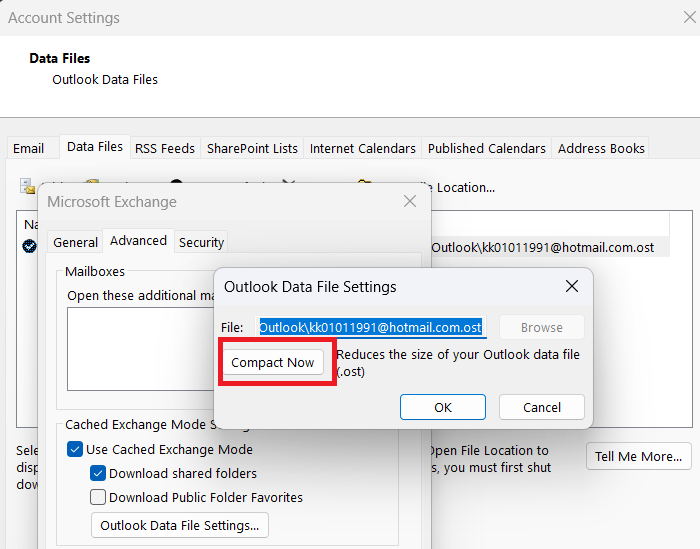
Task: Click the additional mailboxes list box
Action: (x=141, y=349)
